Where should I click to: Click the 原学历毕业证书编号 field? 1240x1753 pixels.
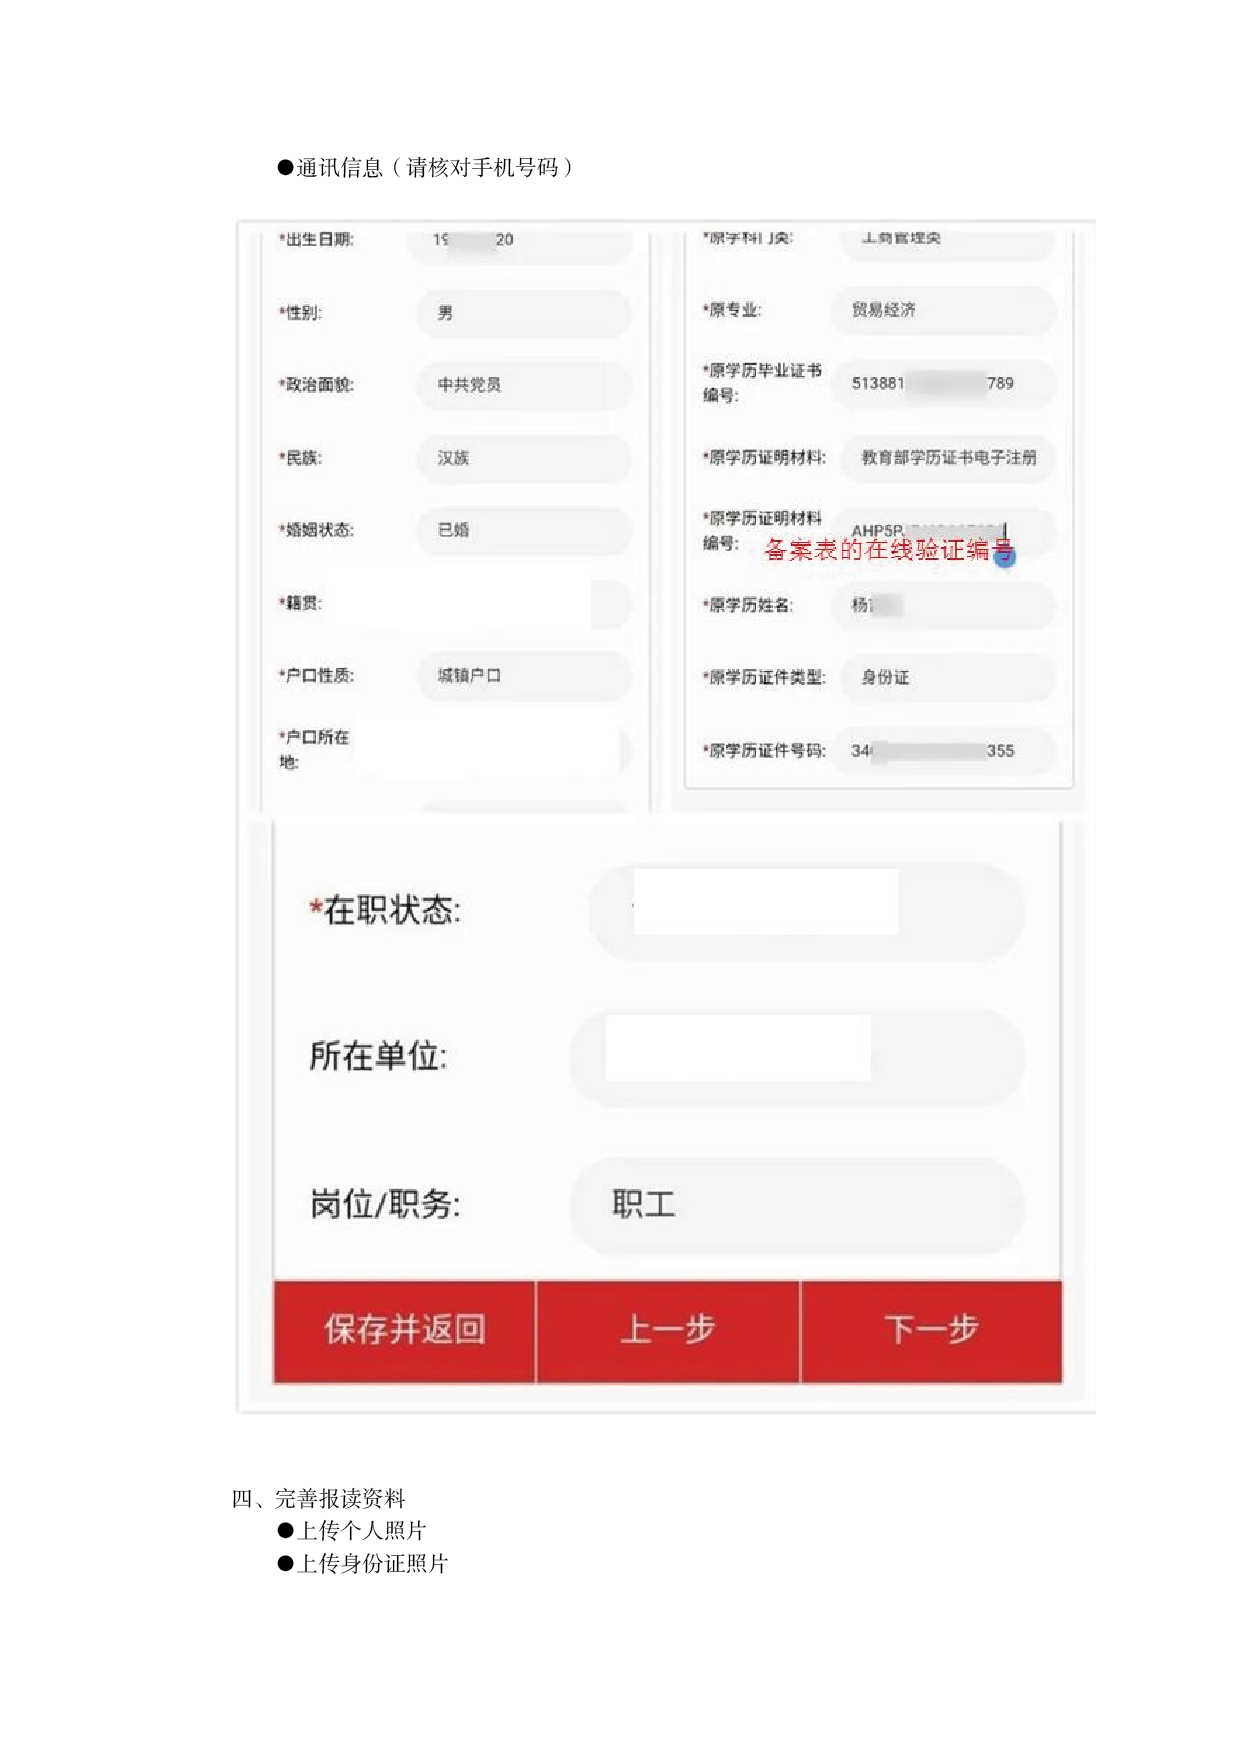click(943, 383)
